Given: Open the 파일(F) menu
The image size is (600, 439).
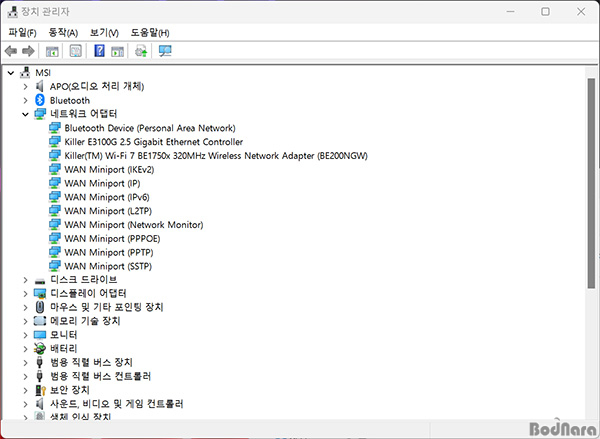Looking at the screenshot, I should click(x=22, y=32).
